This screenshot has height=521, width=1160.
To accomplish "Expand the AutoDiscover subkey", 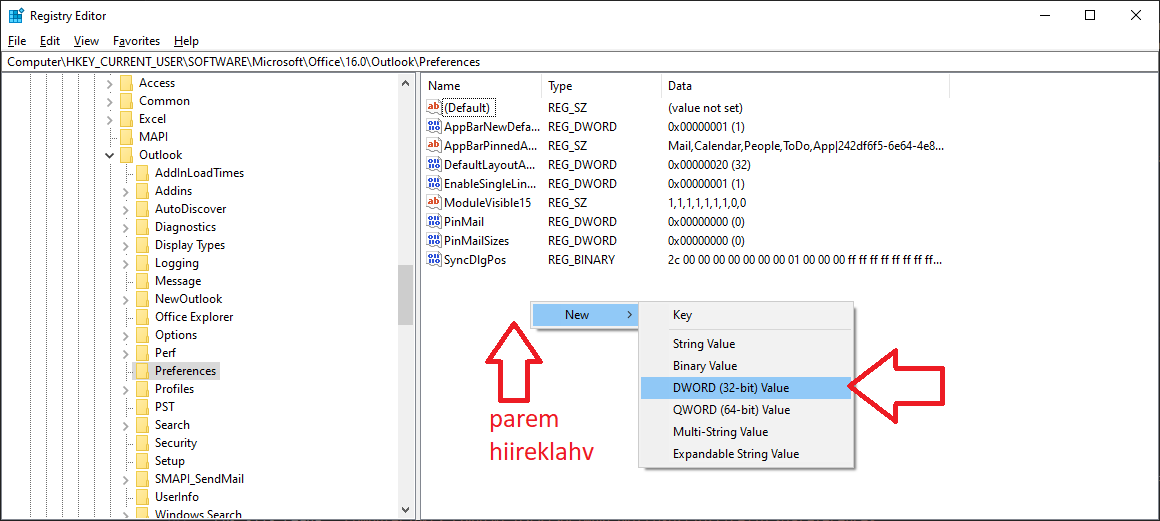I will pyautogui.click(x=125, y=209).
